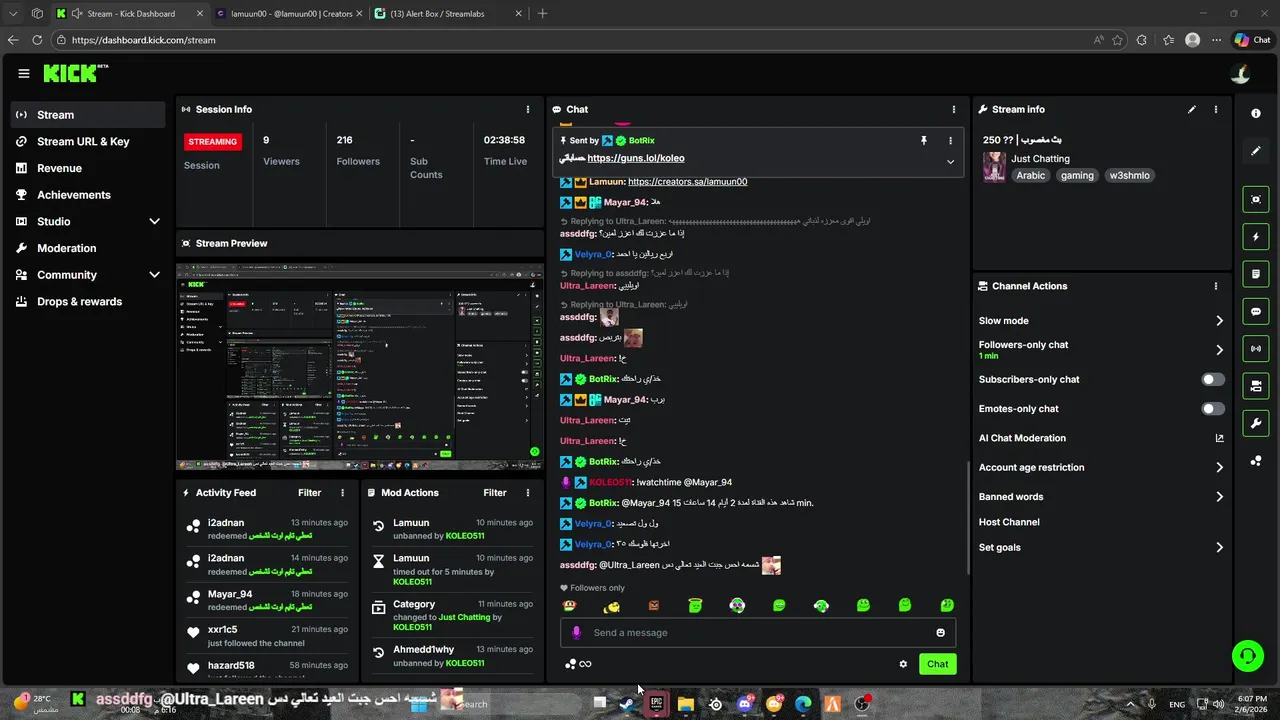This screenshot has height=720, width=1280.
Task: Open Channel Actions three-dot menu
Action: 1216,286
